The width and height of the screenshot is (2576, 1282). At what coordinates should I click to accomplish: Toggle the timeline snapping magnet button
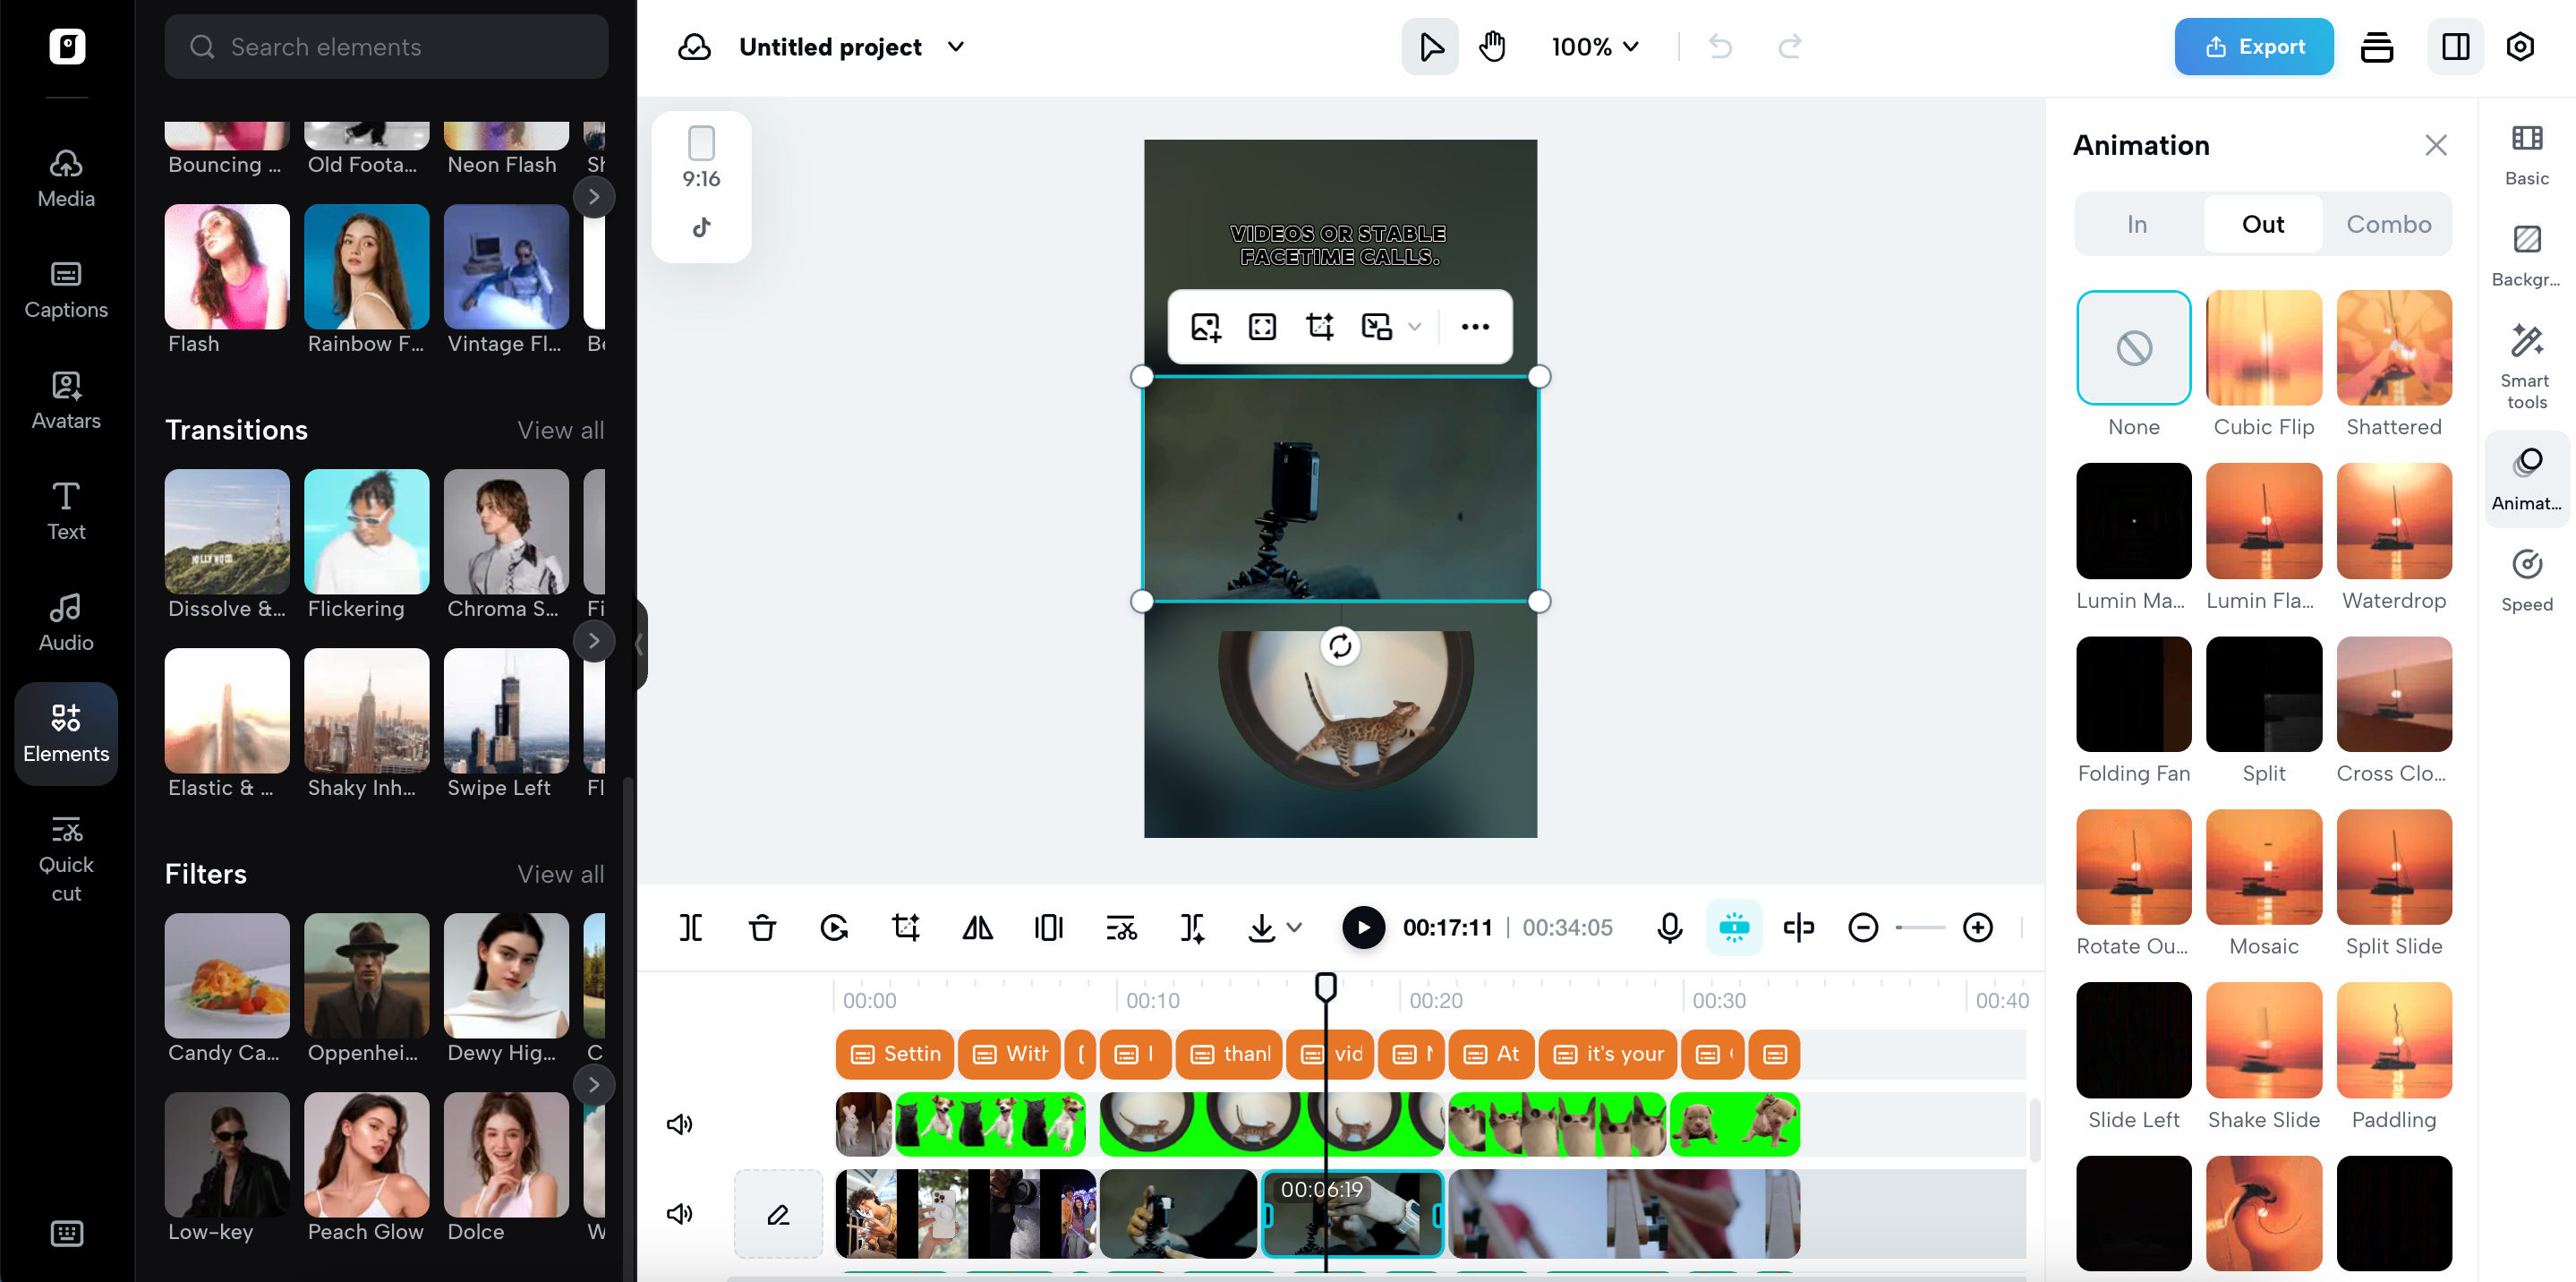pyautogui.click(x=1734, y=928)
